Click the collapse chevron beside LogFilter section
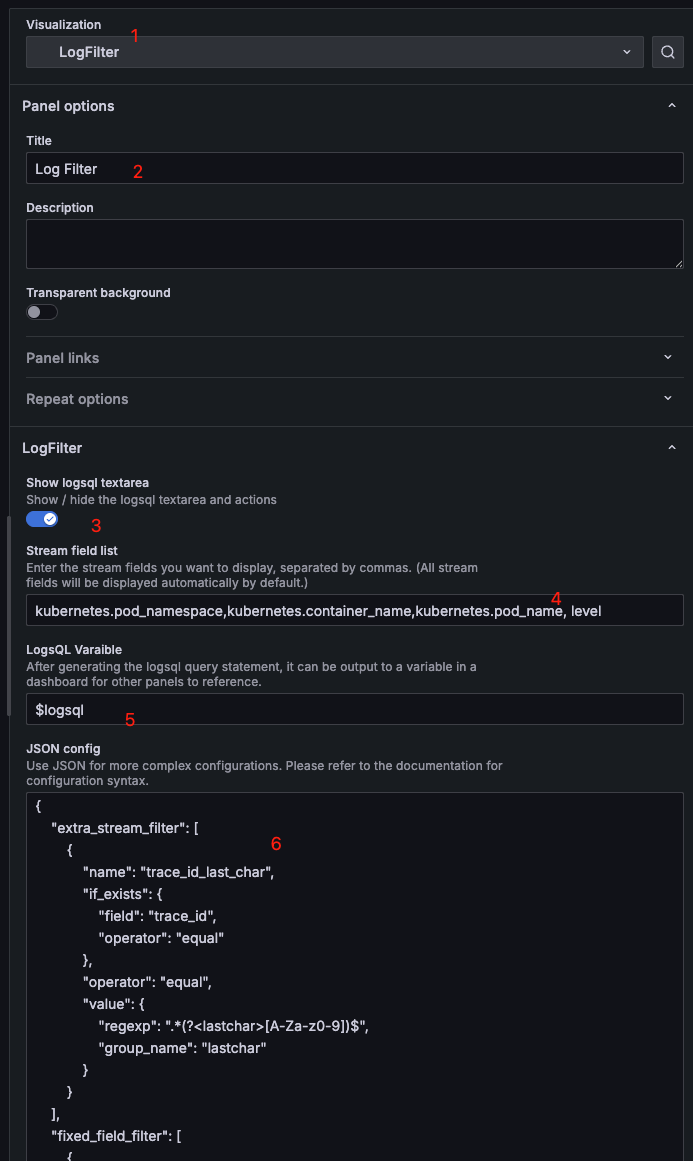Screen dimensions: 693x1161 672,448
